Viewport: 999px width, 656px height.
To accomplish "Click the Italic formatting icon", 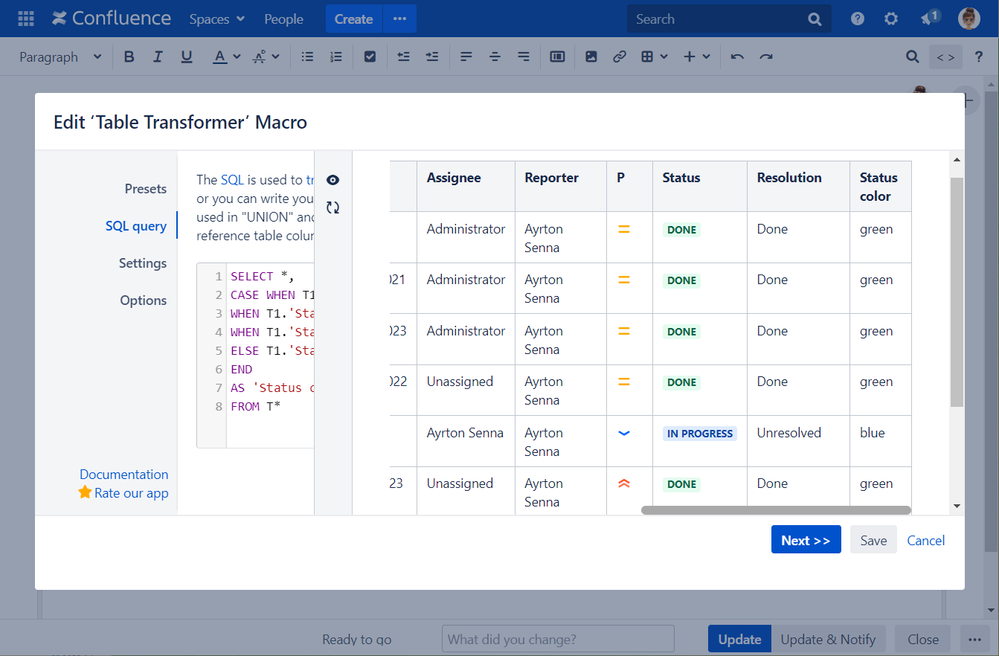I will coord(157,57).
